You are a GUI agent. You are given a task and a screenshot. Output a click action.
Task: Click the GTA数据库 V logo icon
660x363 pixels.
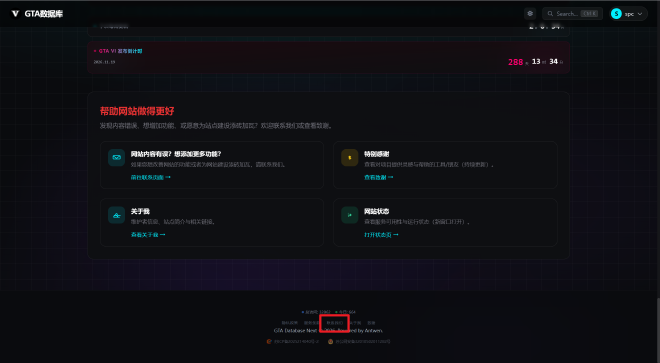[16, 14]
